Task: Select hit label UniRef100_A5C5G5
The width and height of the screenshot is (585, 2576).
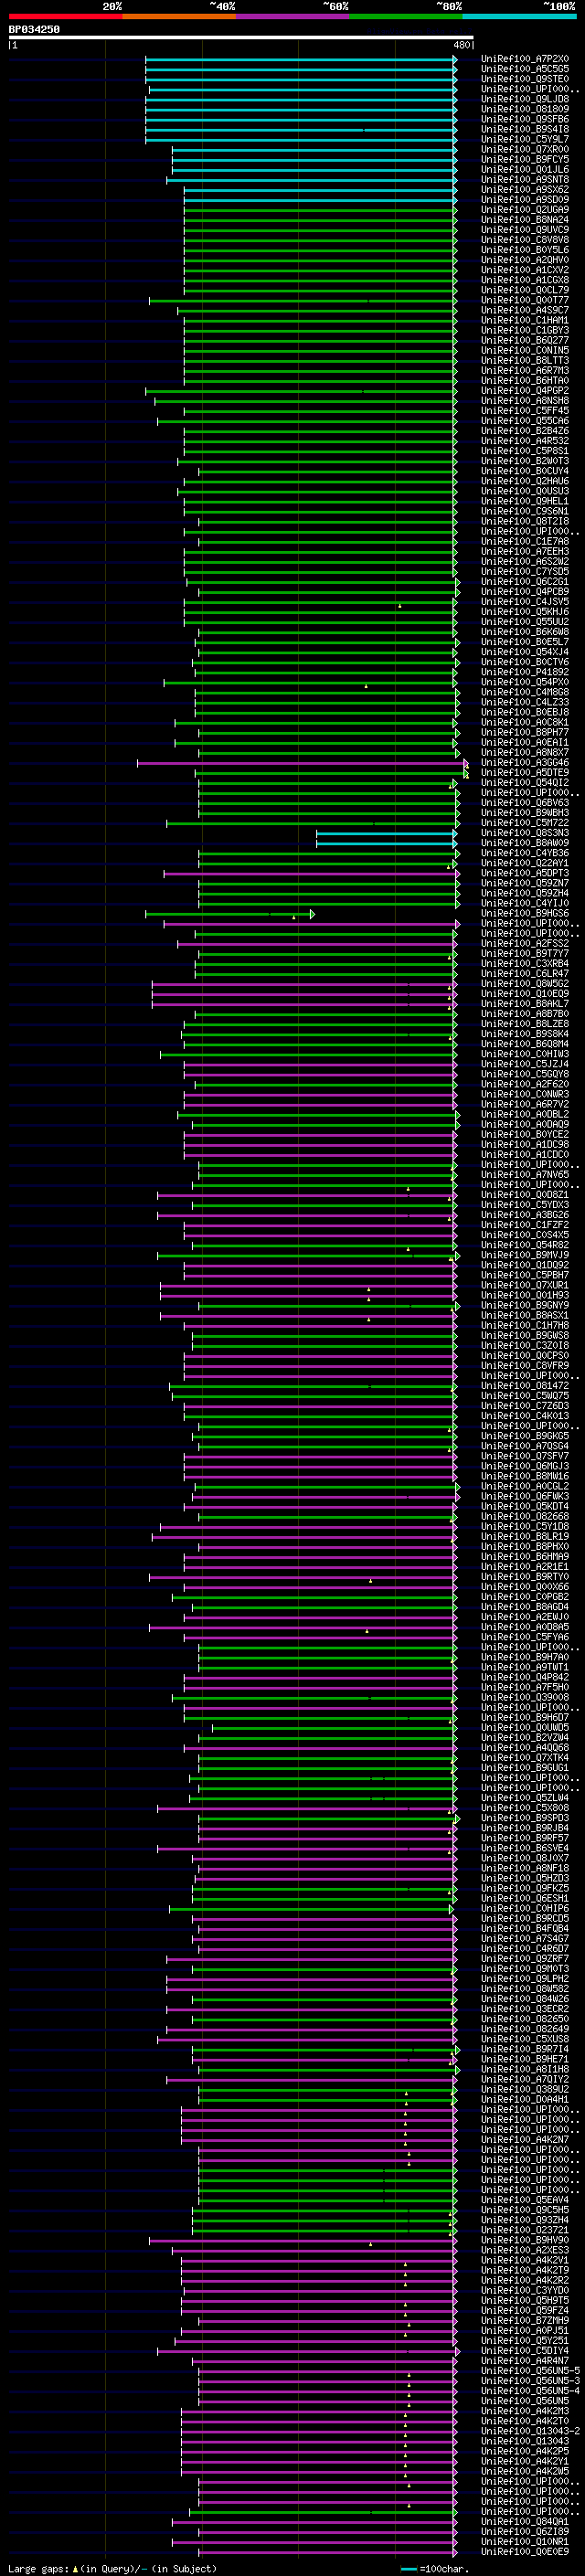Action: [x=525, y=69]
